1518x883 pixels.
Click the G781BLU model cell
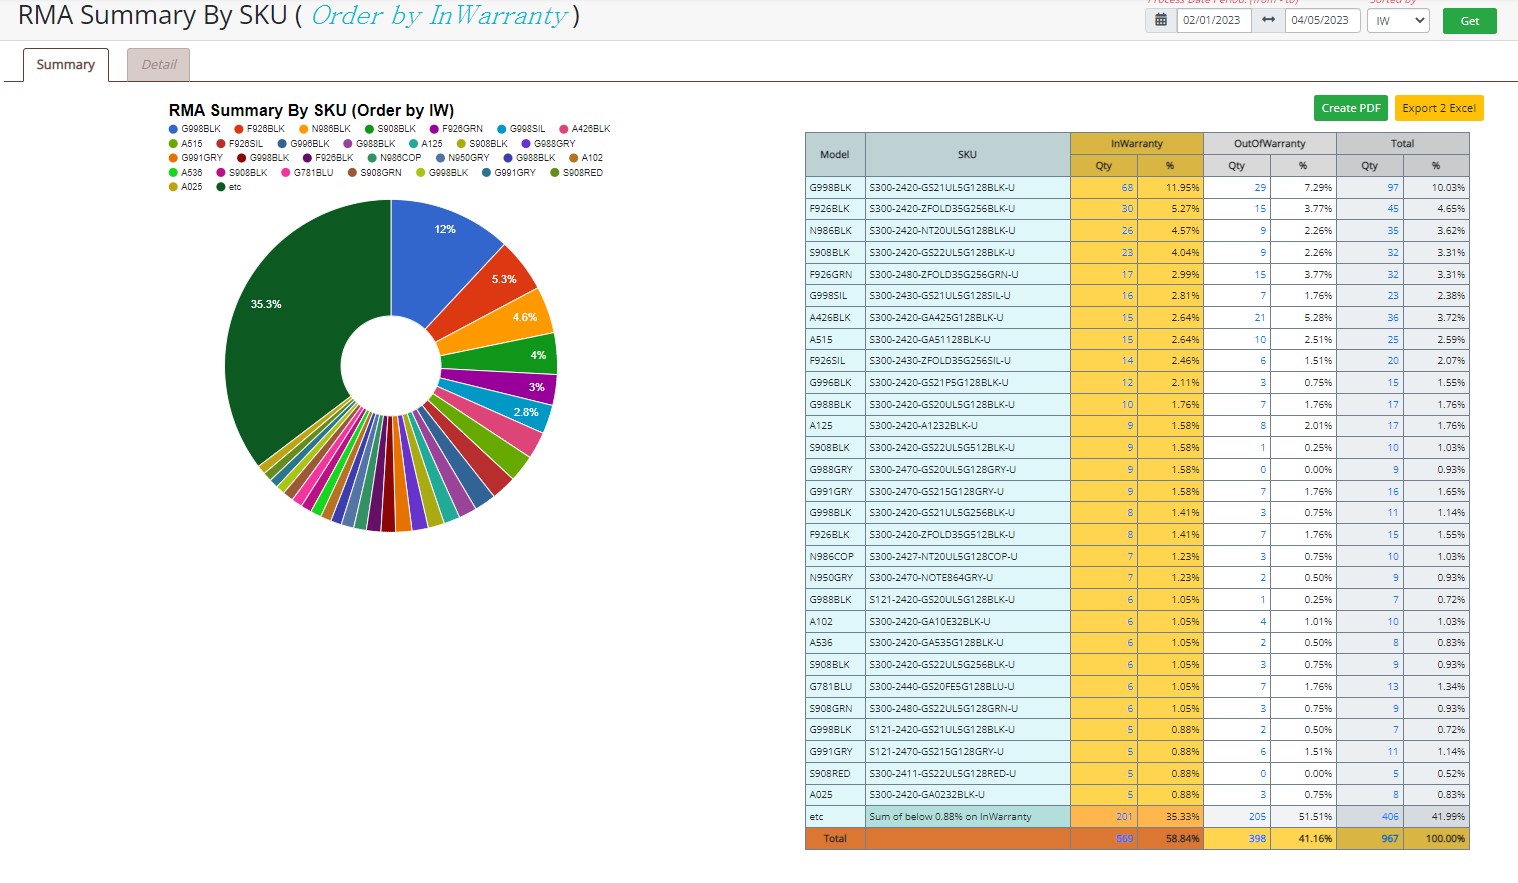(835, 687)
